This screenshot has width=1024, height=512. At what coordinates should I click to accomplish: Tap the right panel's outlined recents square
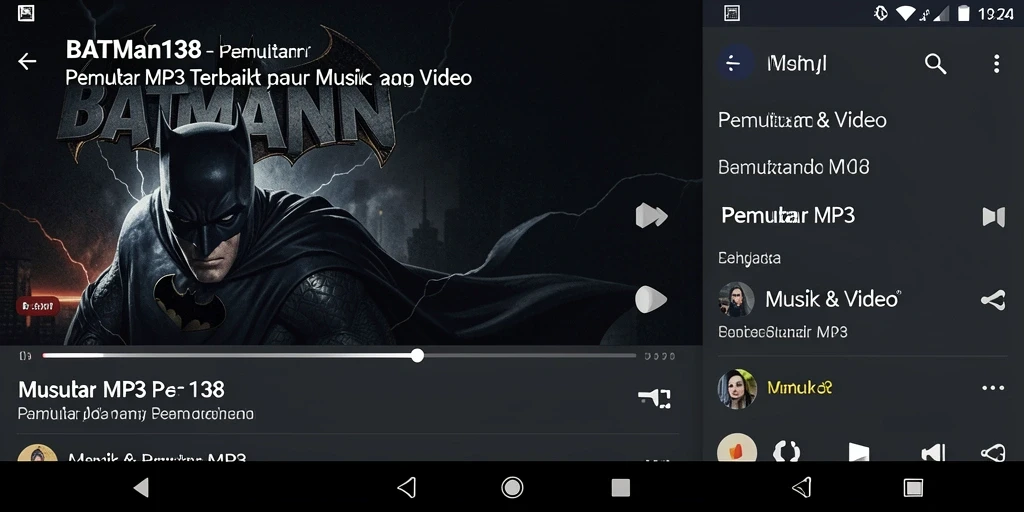point(913,487)
